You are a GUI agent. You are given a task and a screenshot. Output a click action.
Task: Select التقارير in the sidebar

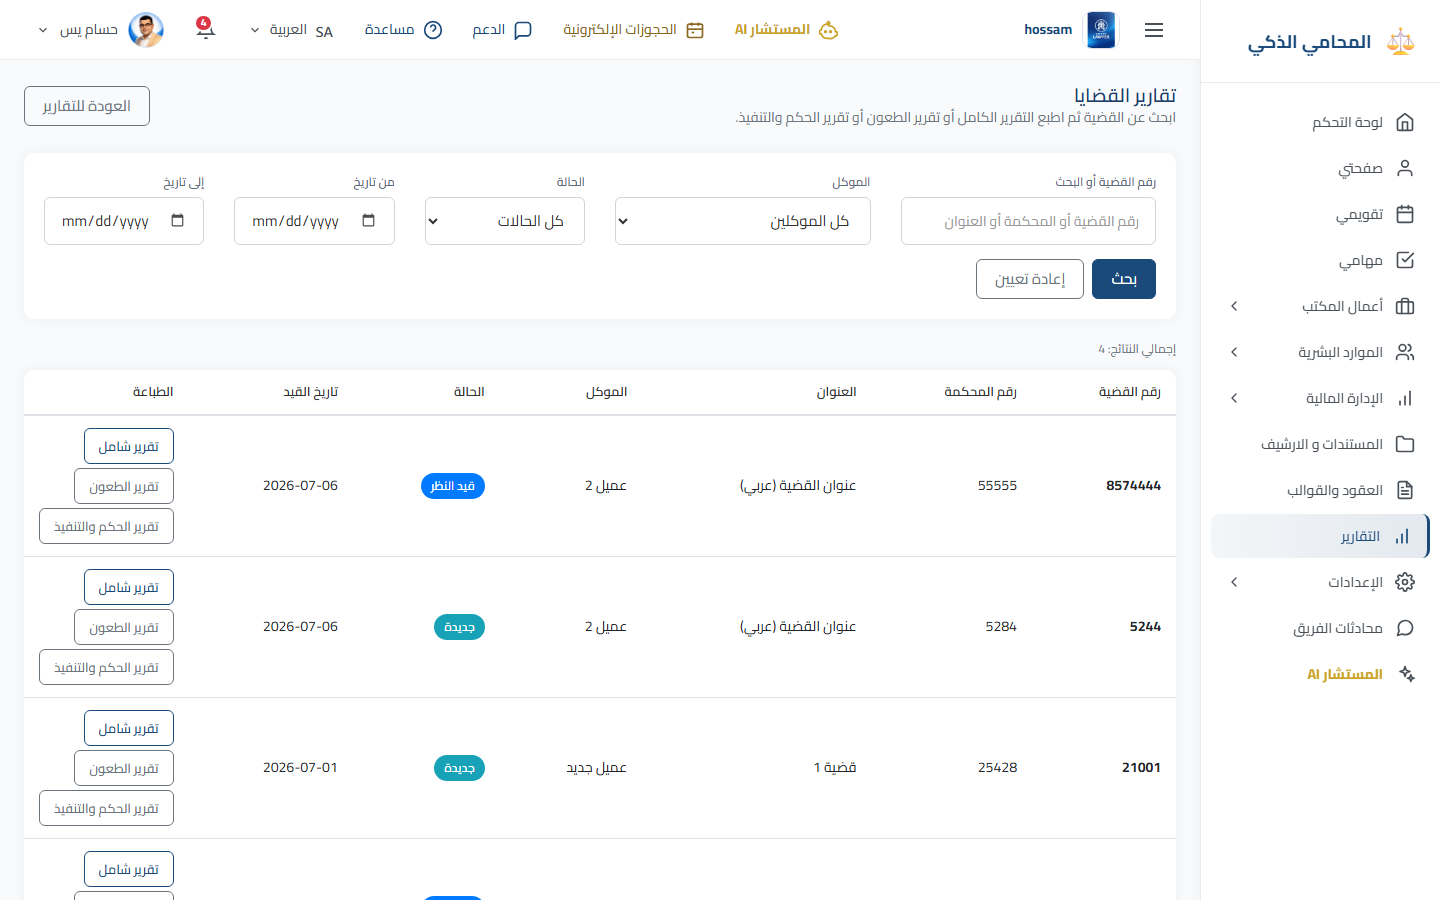(x=1320, y=536)
